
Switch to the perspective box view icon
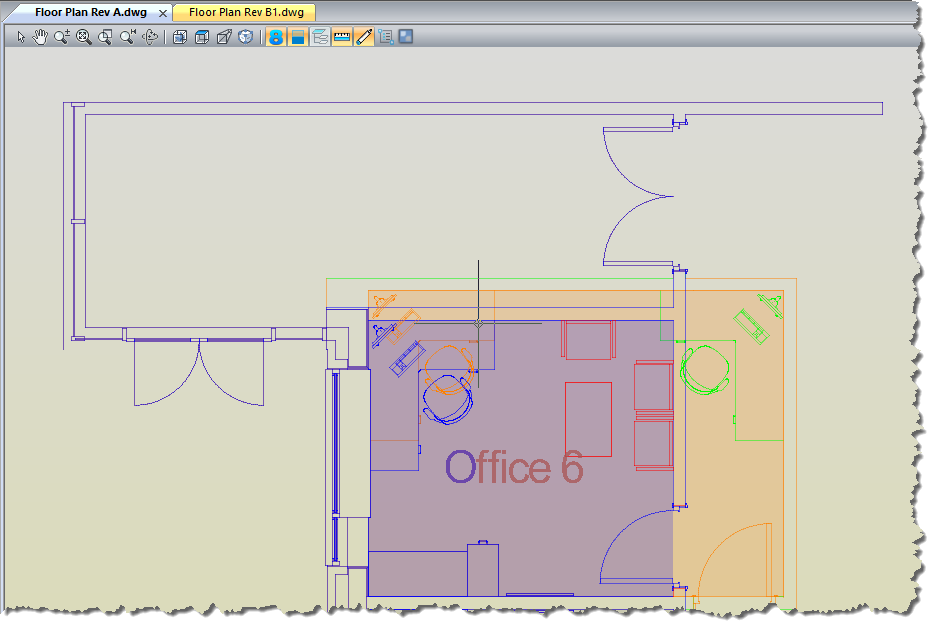point(224,37)
